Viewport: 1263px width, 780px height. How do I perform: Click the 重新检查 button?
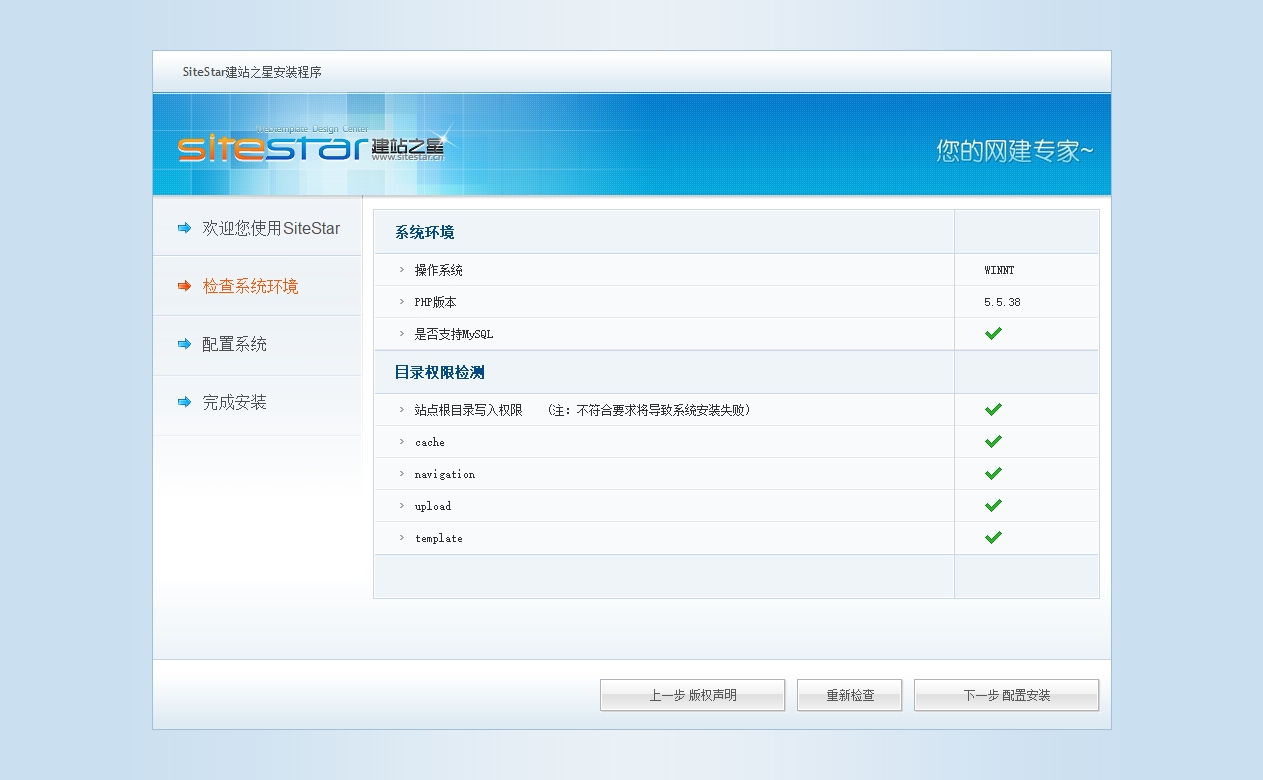coord(849,695)
